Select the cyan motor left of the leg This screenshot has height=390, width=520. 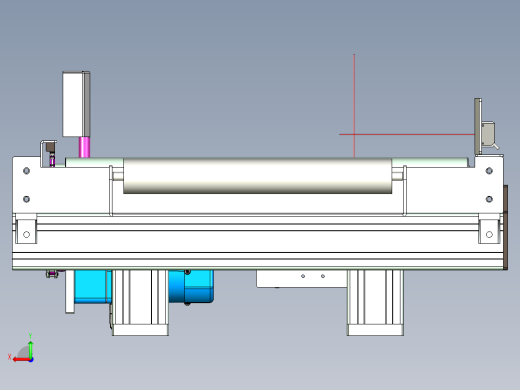point(93,287)
